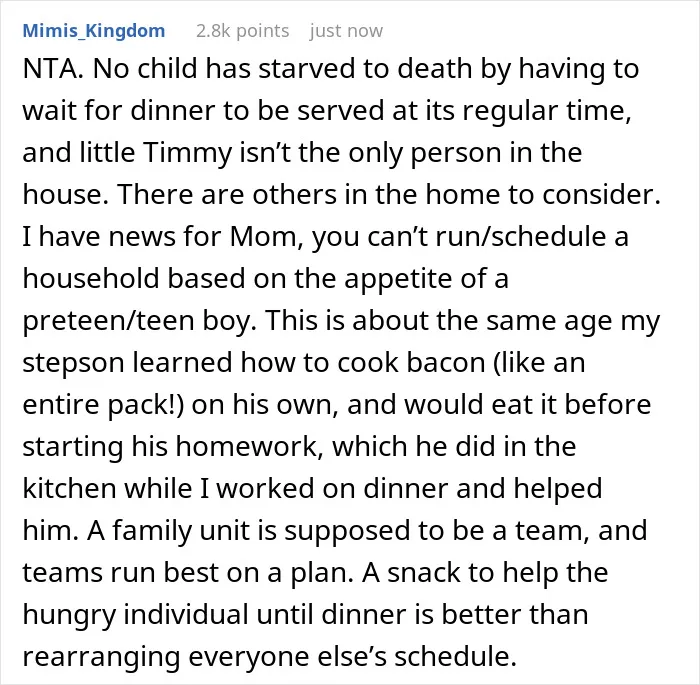
Task: Click the word 'kitchen' in the comment
Action: (x=69, y=489)
